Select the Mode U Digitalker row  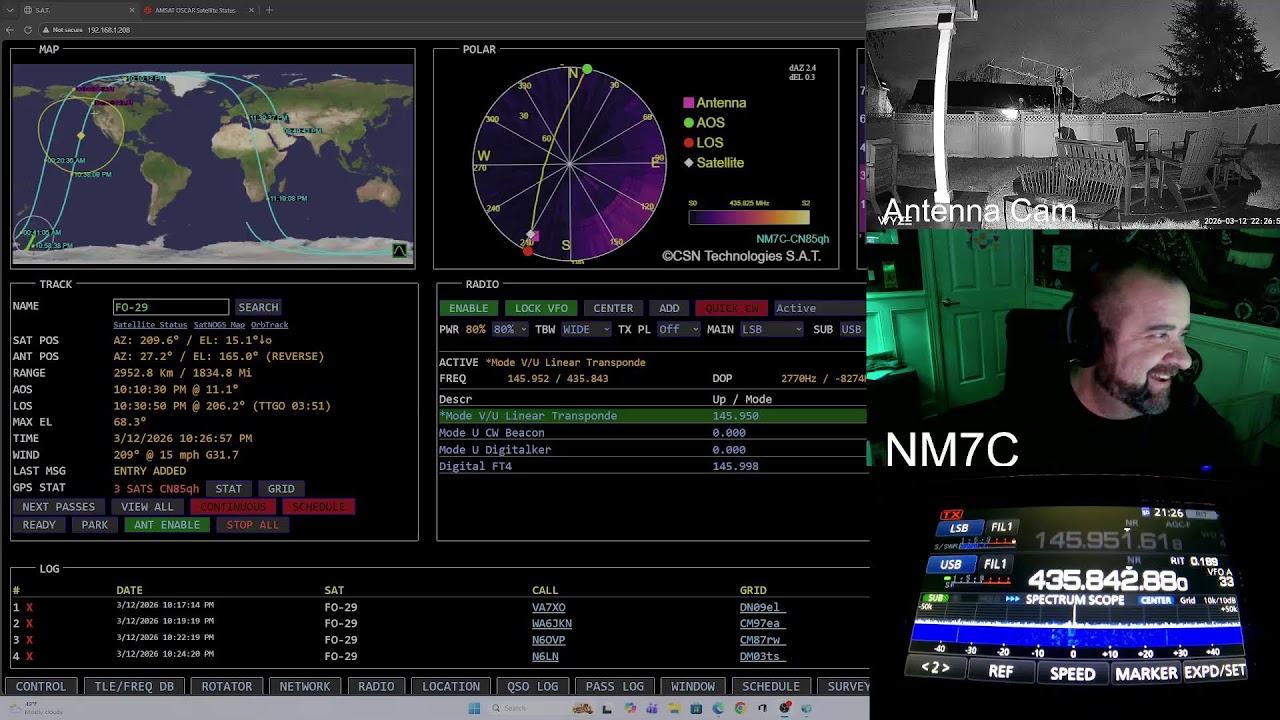653,450
